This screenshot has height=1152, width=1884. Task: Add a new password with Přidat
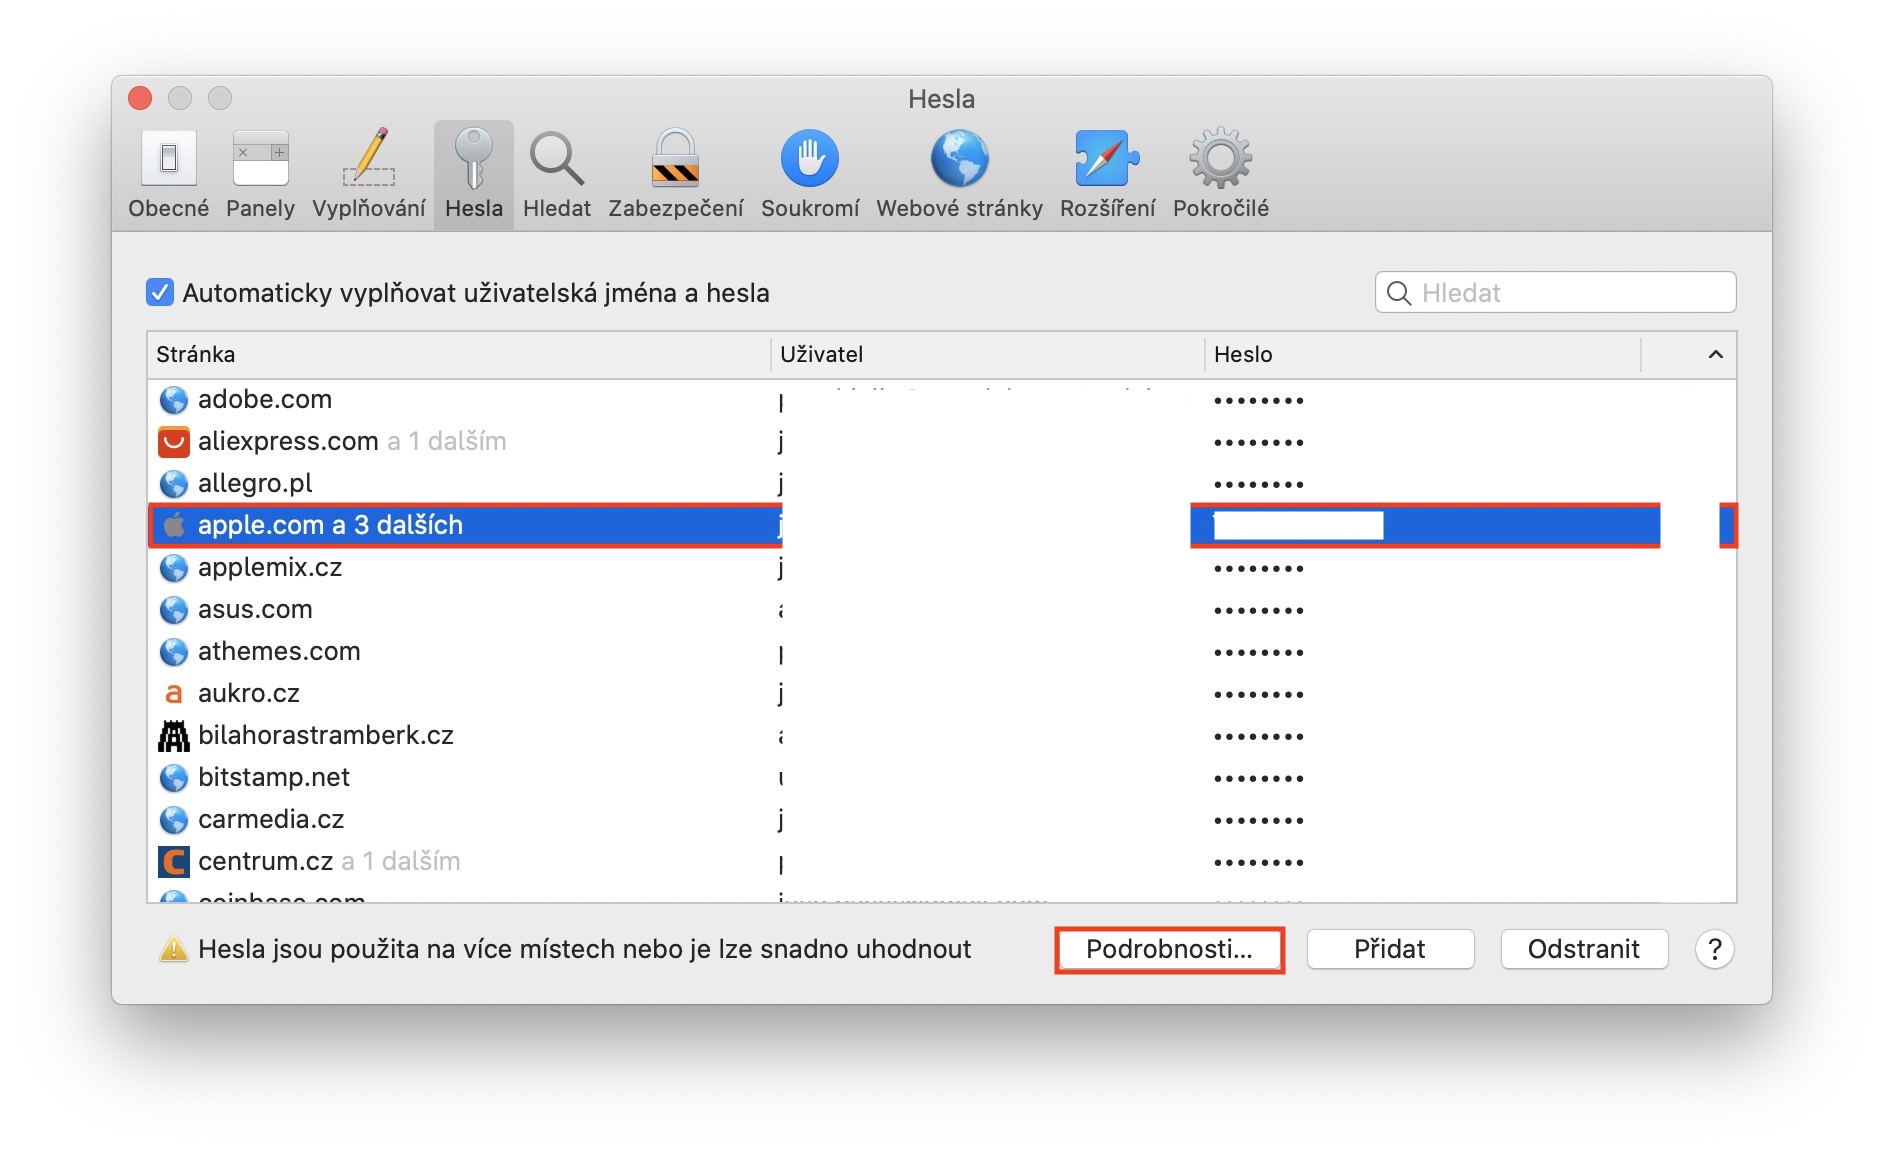(1390, 949)
